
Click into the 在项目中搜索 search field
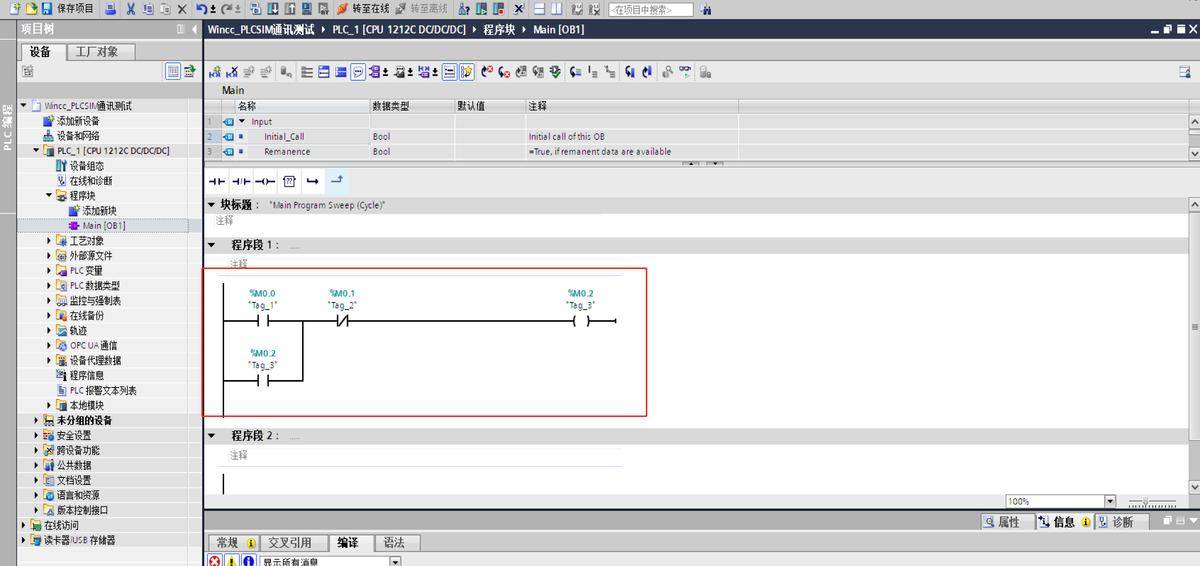[x=650, y=9]
